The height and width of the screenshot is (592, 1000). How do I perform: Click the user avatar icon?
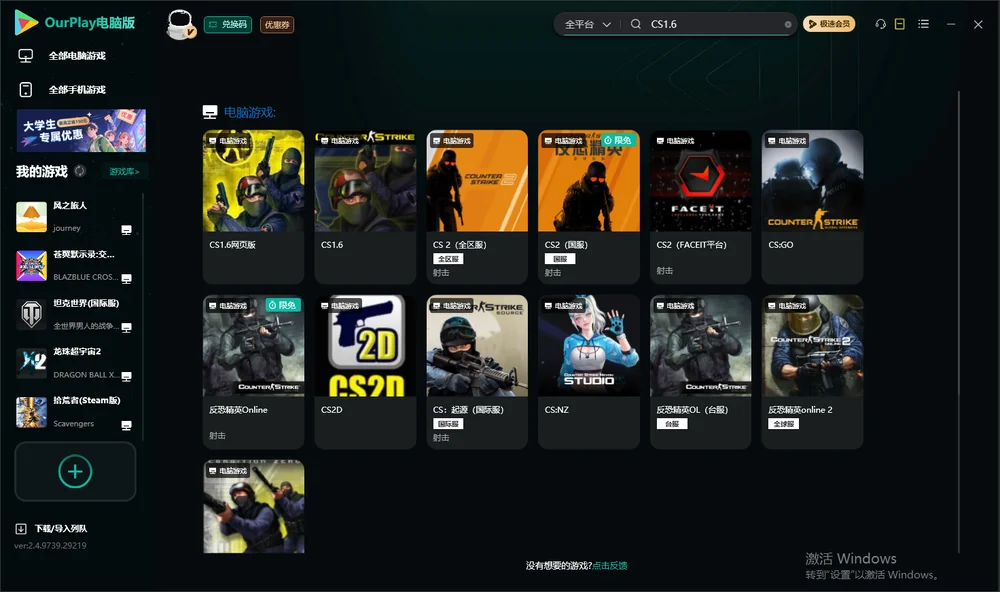click(180, 25)
